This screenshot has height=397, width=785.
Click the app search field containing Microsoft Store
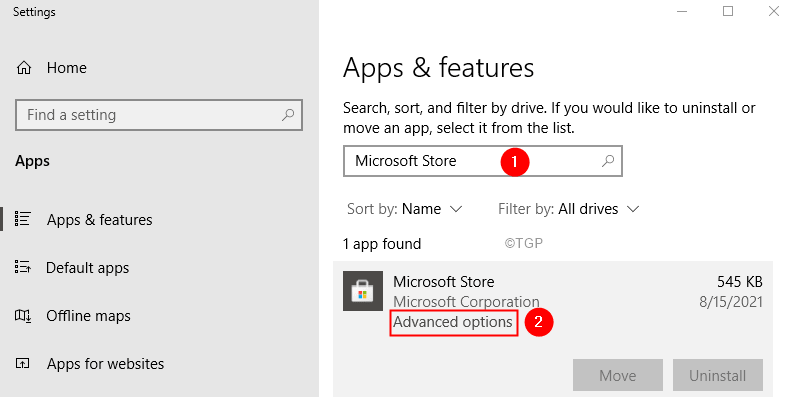tap(483, 161)
